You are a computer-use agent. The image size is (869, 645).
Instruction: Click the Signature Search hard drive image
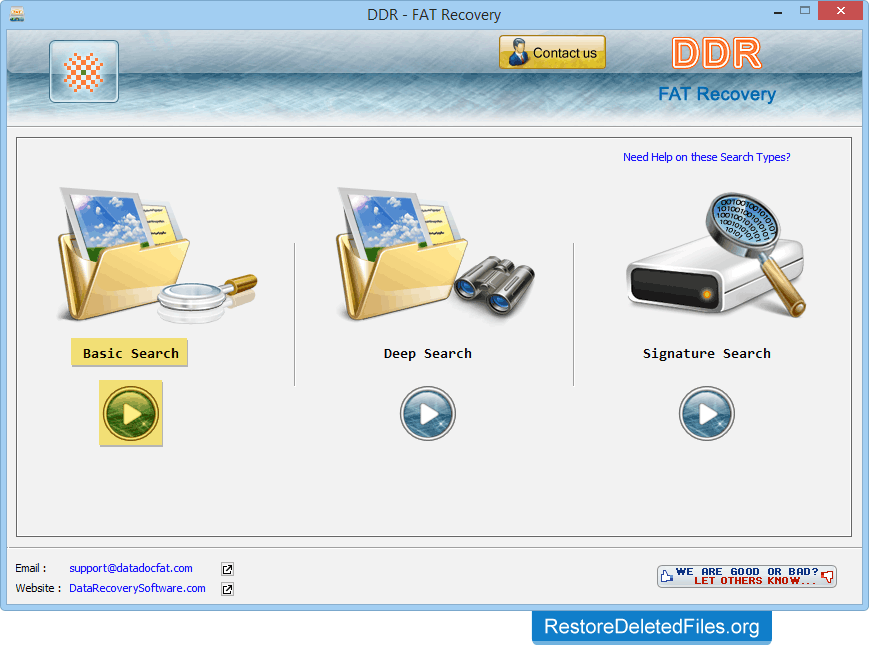[716, 255]
